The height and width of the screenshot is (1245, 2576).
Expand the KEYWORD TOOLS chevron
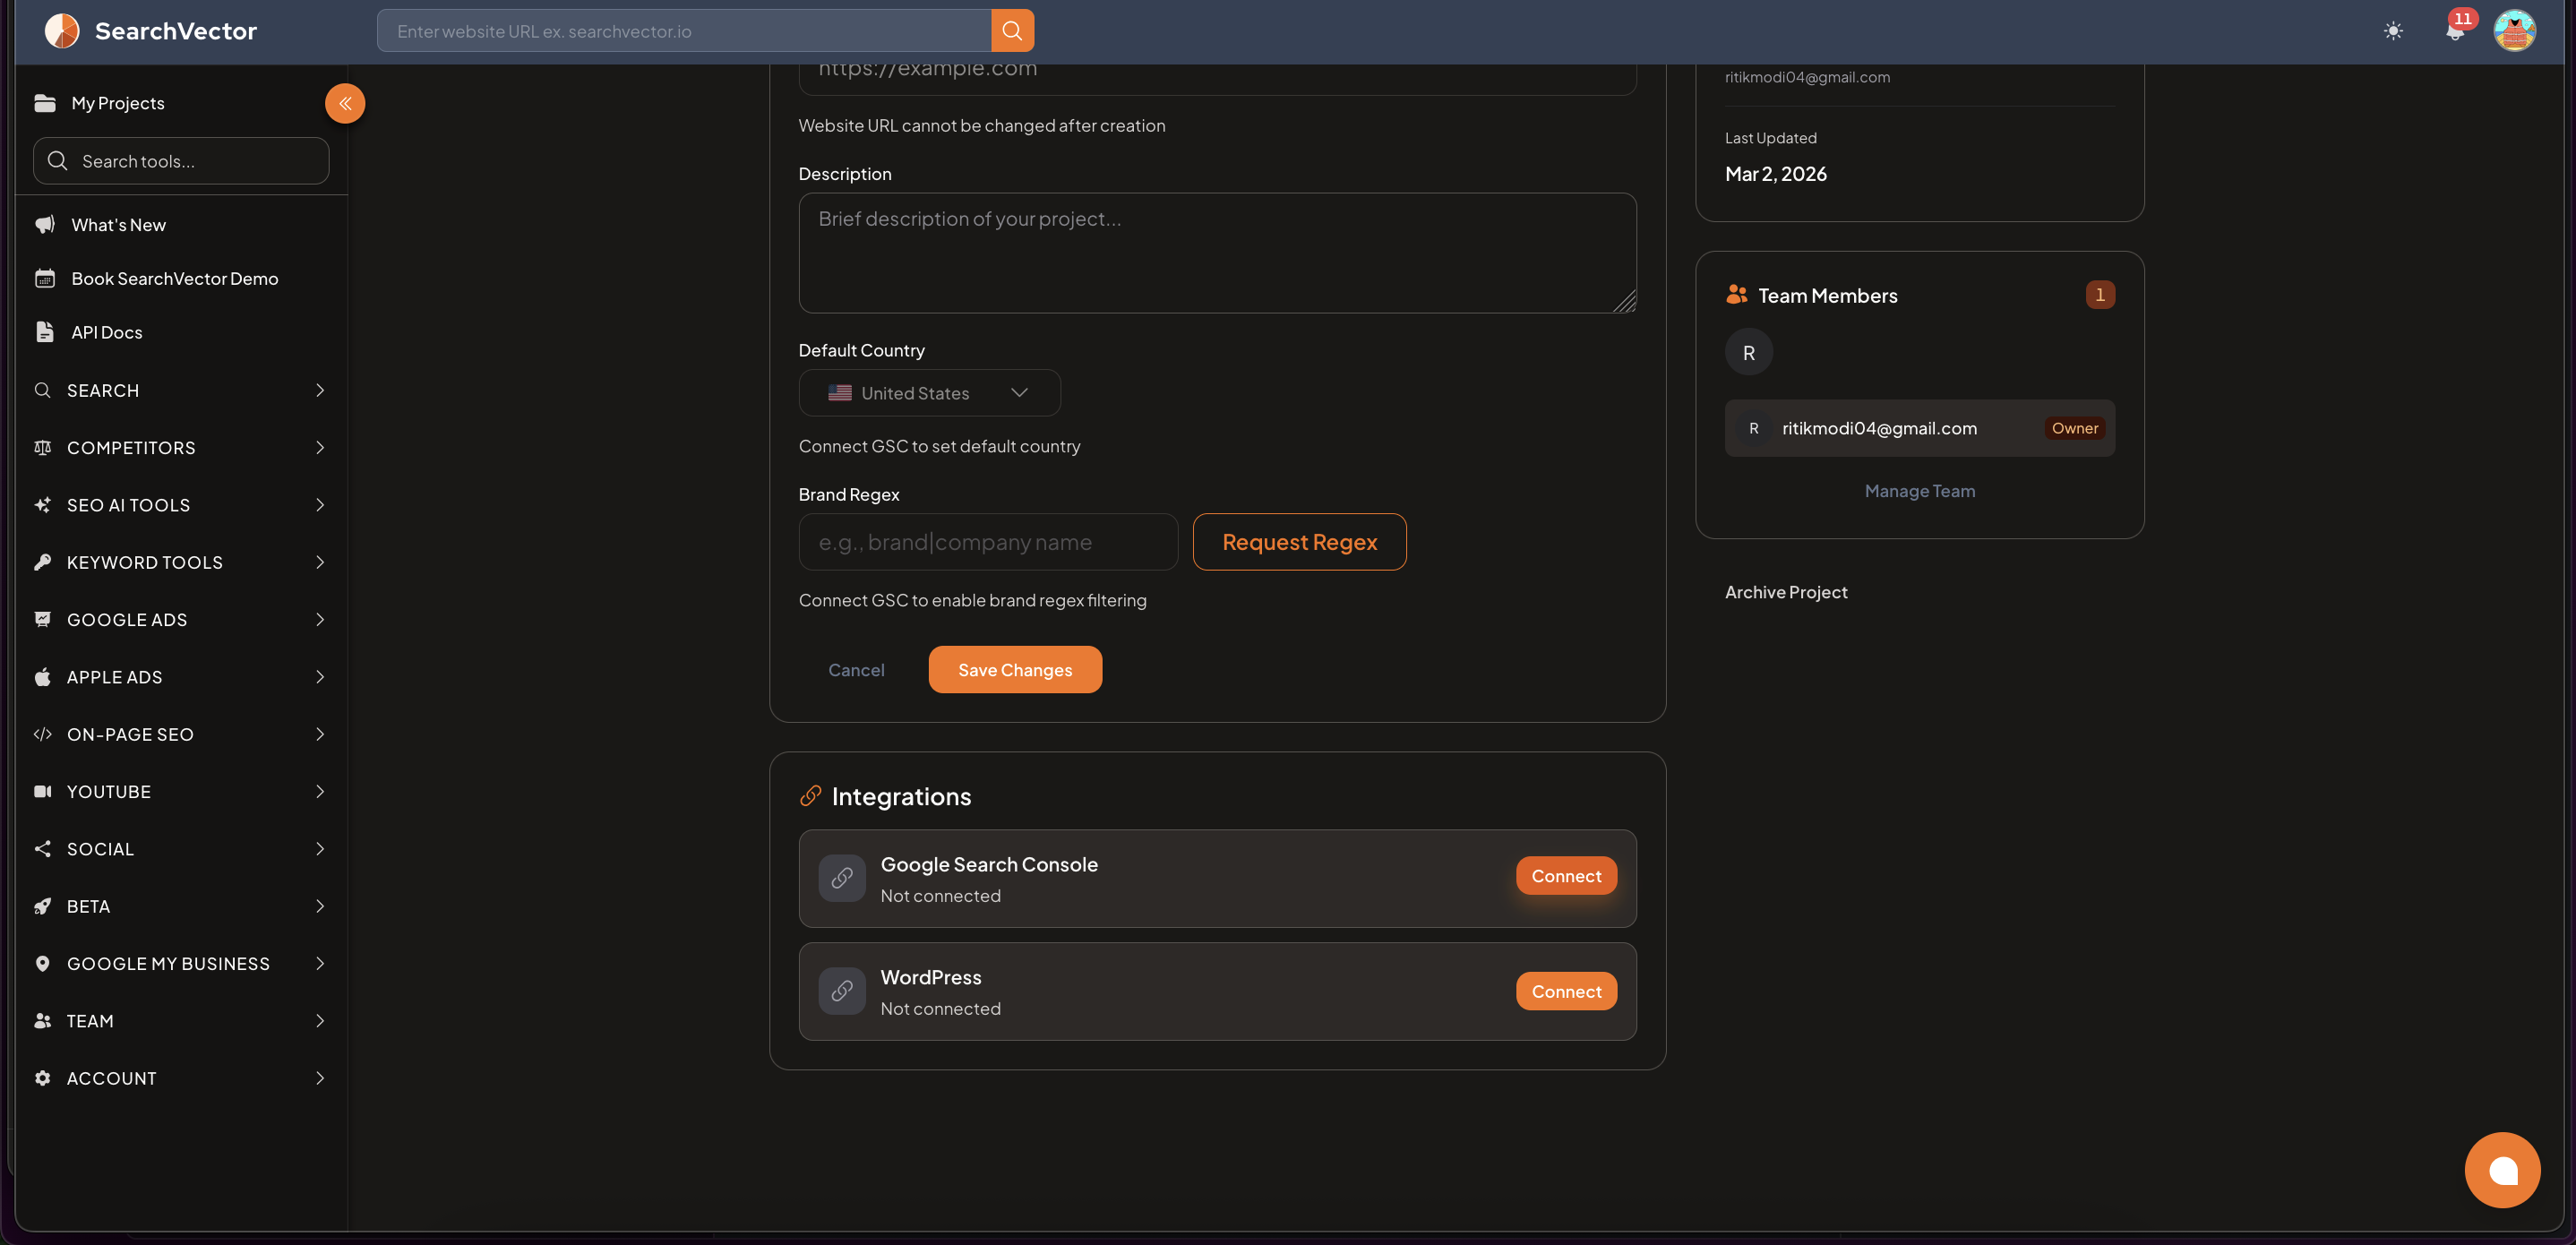point(320,562)
